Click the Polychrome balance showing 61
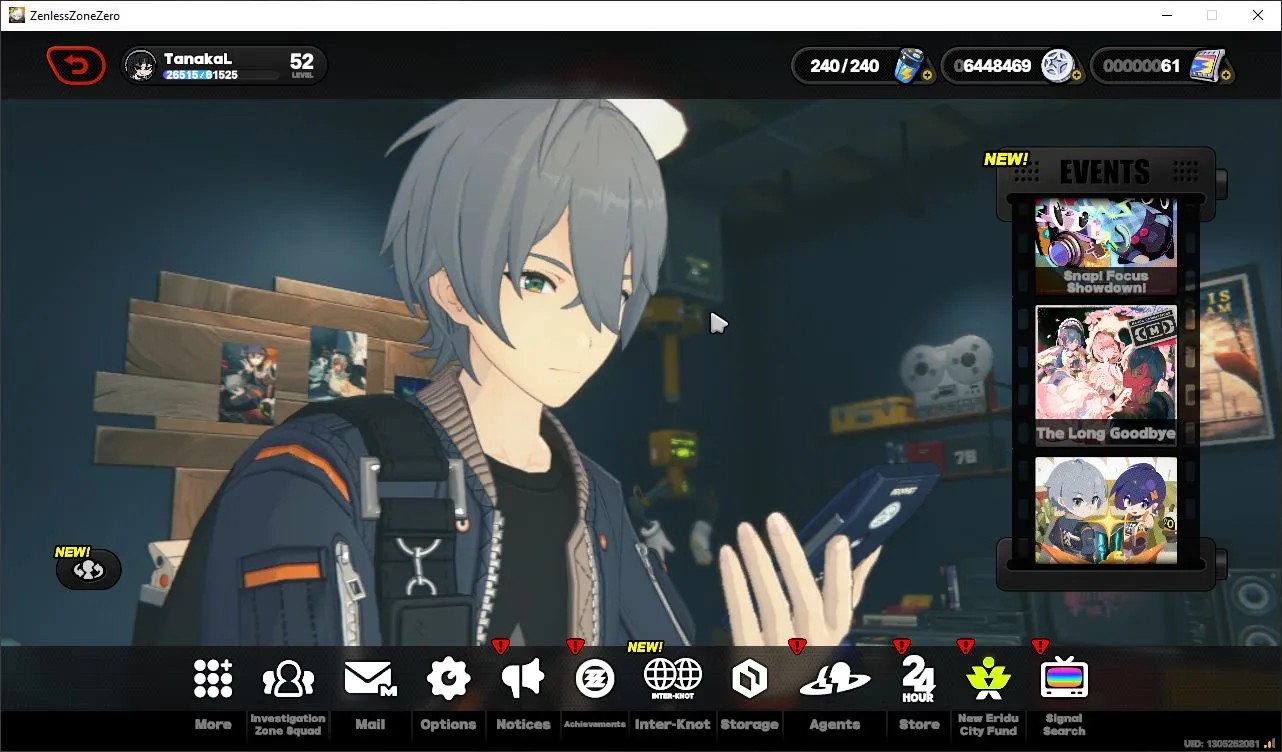 tap(1141, 66)
